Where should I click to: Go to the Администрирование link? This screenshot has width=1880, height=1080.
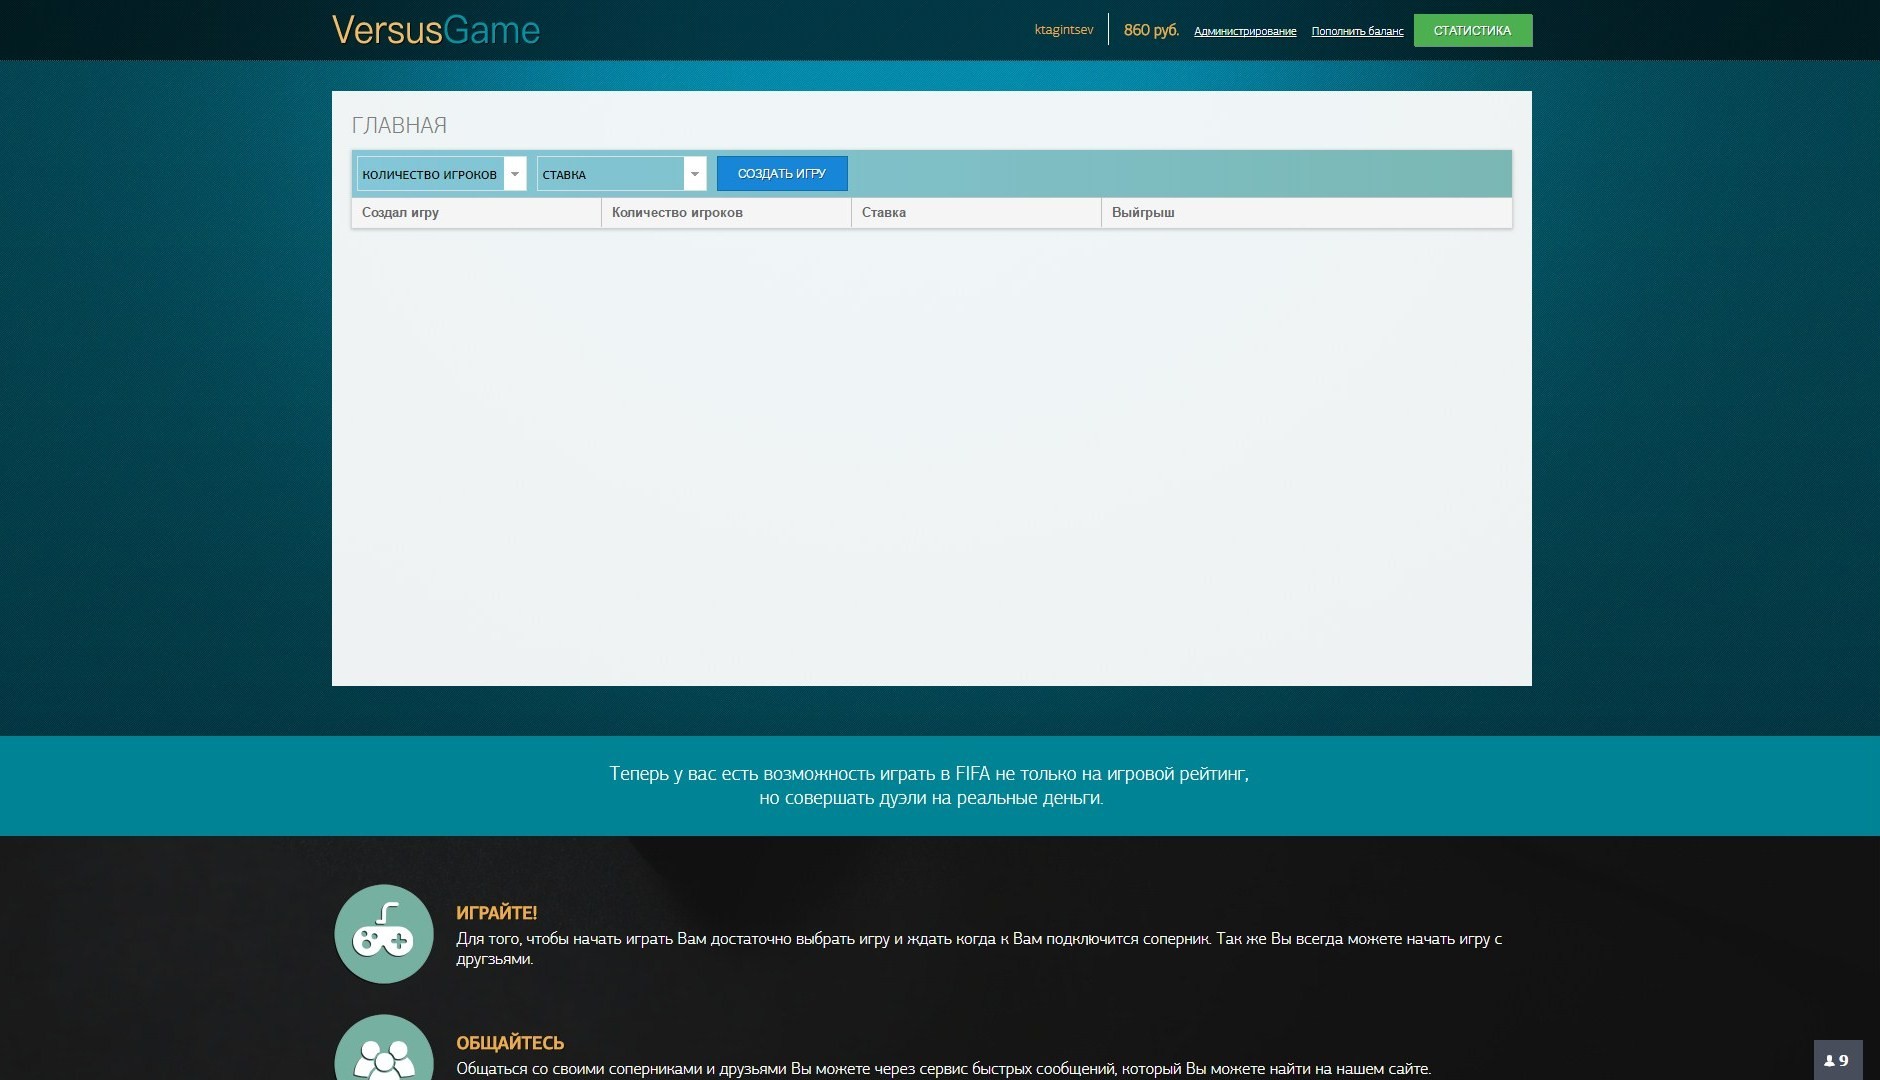[x=1245, y=31]
